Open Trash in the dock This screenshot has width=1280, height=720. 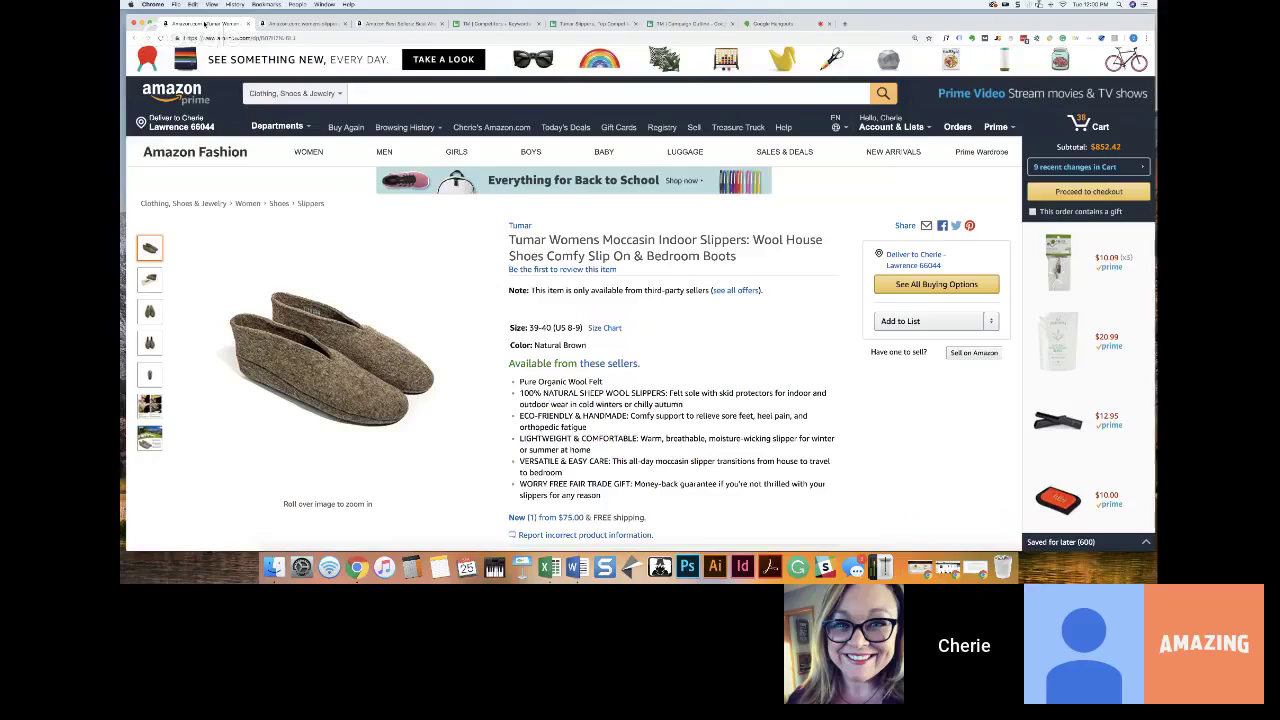[1003, 568]
